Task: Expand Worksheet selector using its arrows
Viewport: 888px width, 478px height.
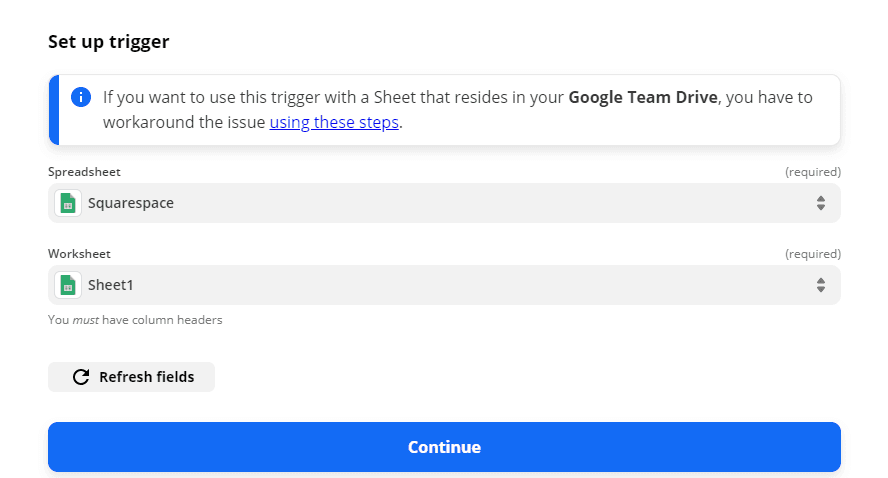Action: tap(820, 285)
